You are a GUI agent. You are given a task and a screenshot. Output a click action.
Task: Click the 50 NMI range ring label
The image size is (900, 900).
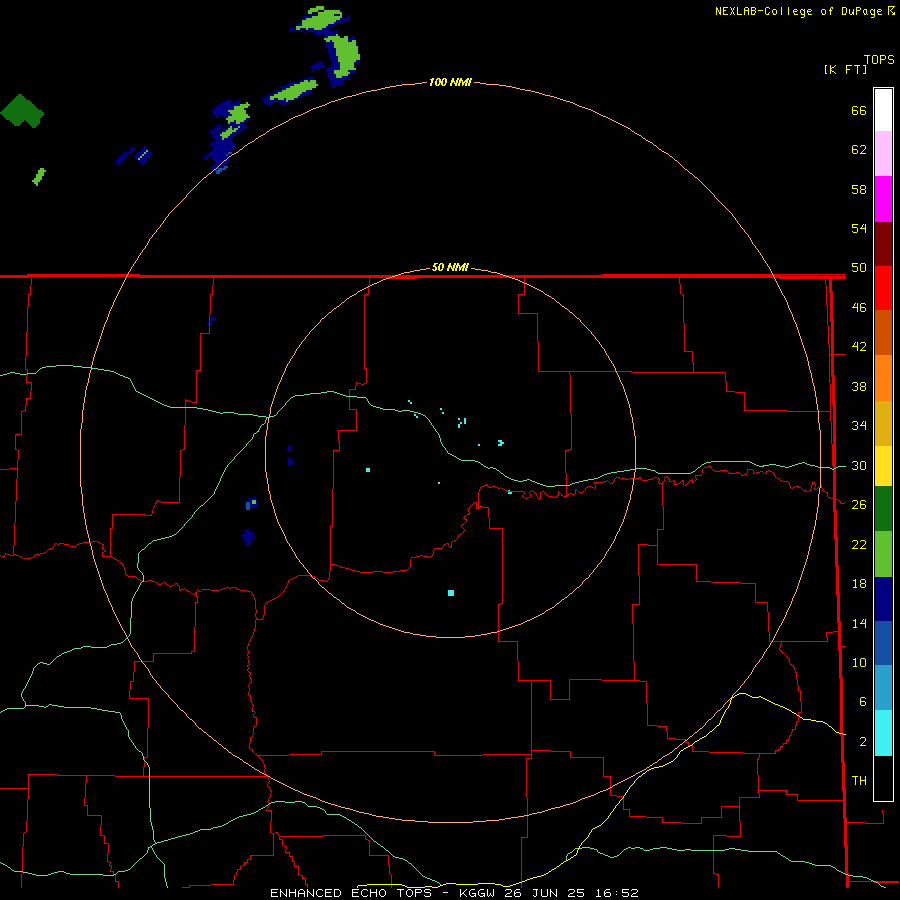point(450,267)
